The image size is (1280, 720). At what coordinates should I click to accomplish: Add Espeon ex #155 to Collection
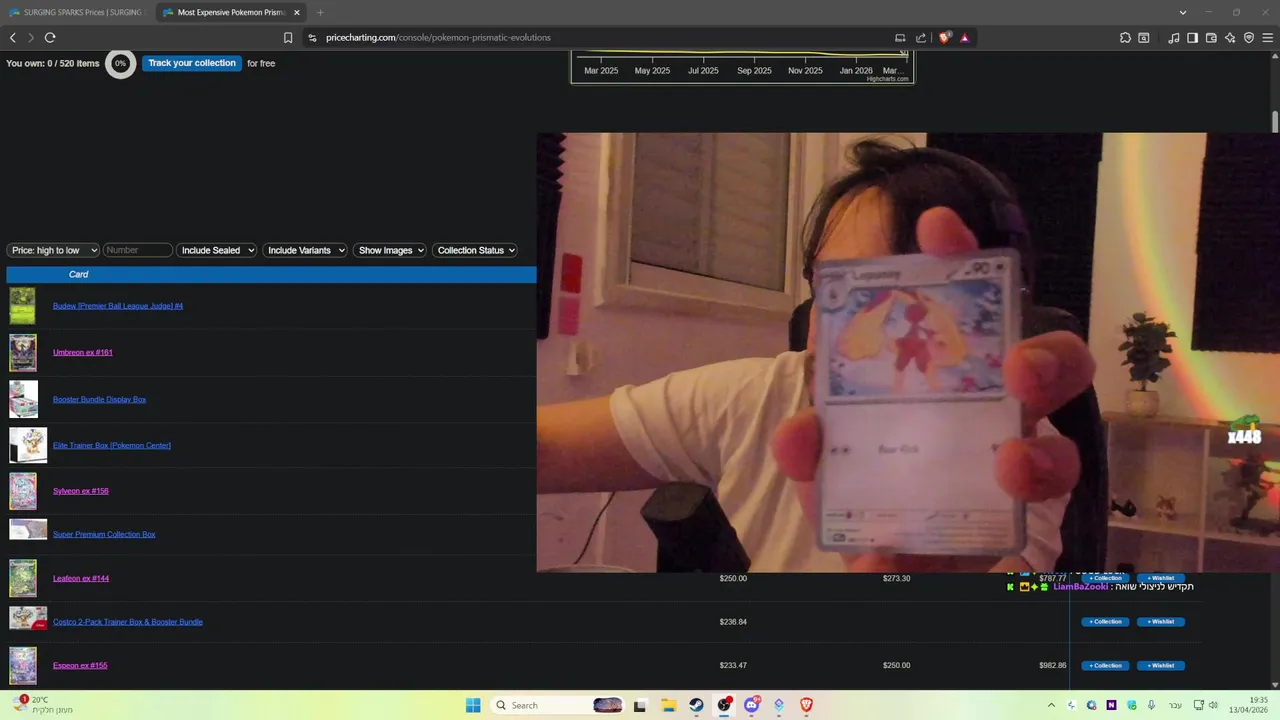click(1105, 666)
